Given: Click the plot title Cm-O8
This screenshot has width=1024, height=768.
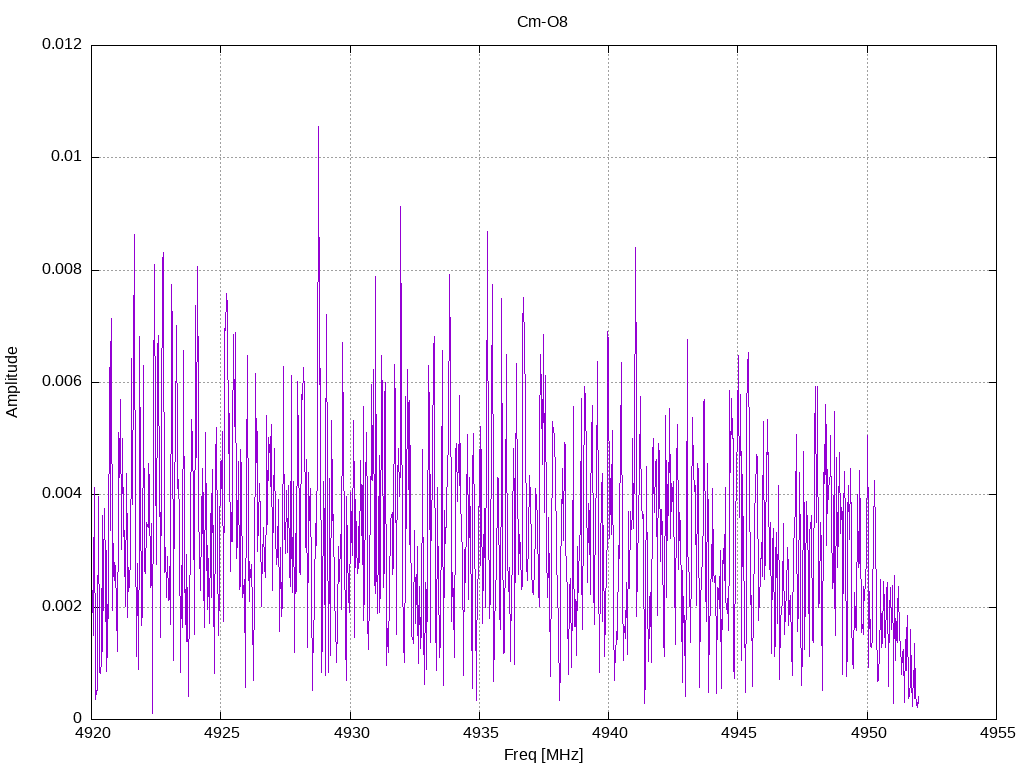Looking at the screenshot, I should click(x=542, y=22).
